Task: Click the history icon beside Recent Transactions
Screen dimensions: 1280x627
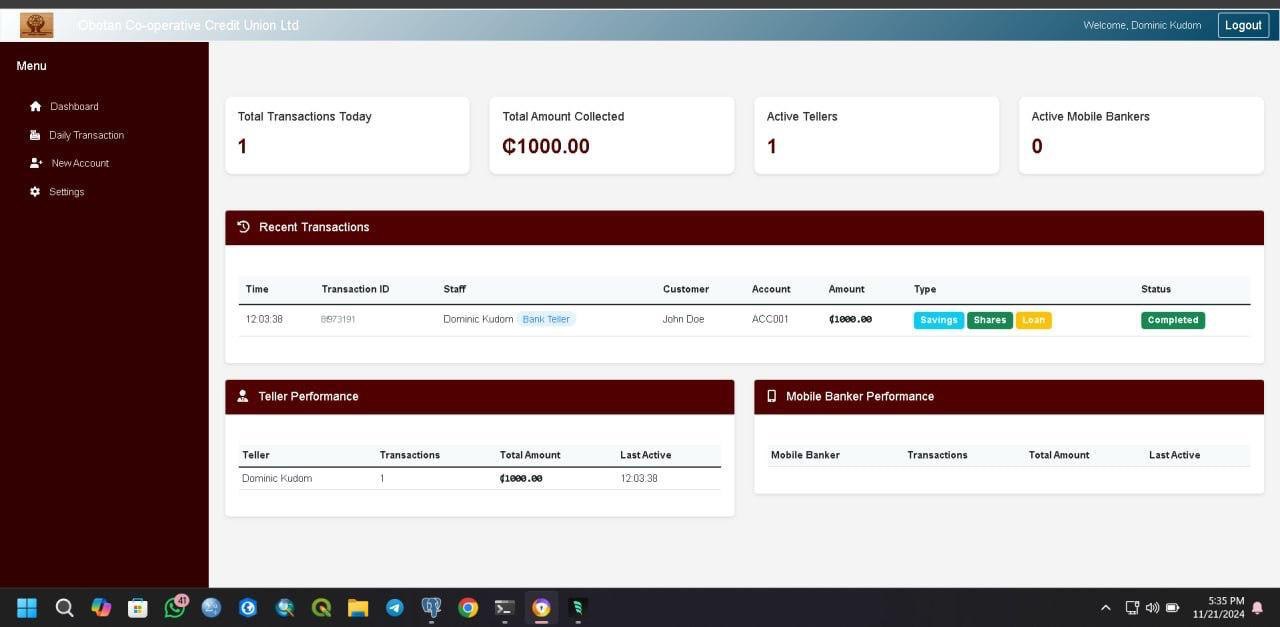Action: (x=243, y=227)
